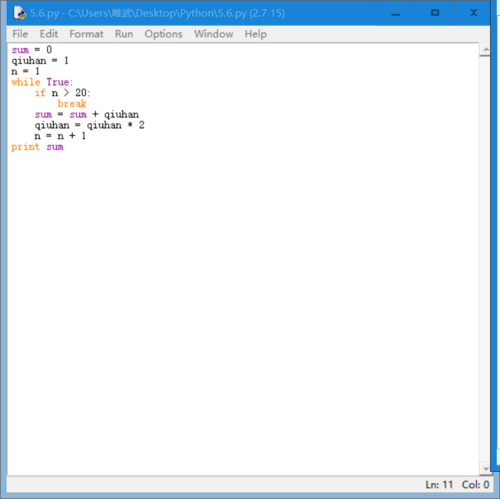The image size is (500, 499).
Task: Place cursor on the 'while True:' line
Action: click(x=42, y=82)
